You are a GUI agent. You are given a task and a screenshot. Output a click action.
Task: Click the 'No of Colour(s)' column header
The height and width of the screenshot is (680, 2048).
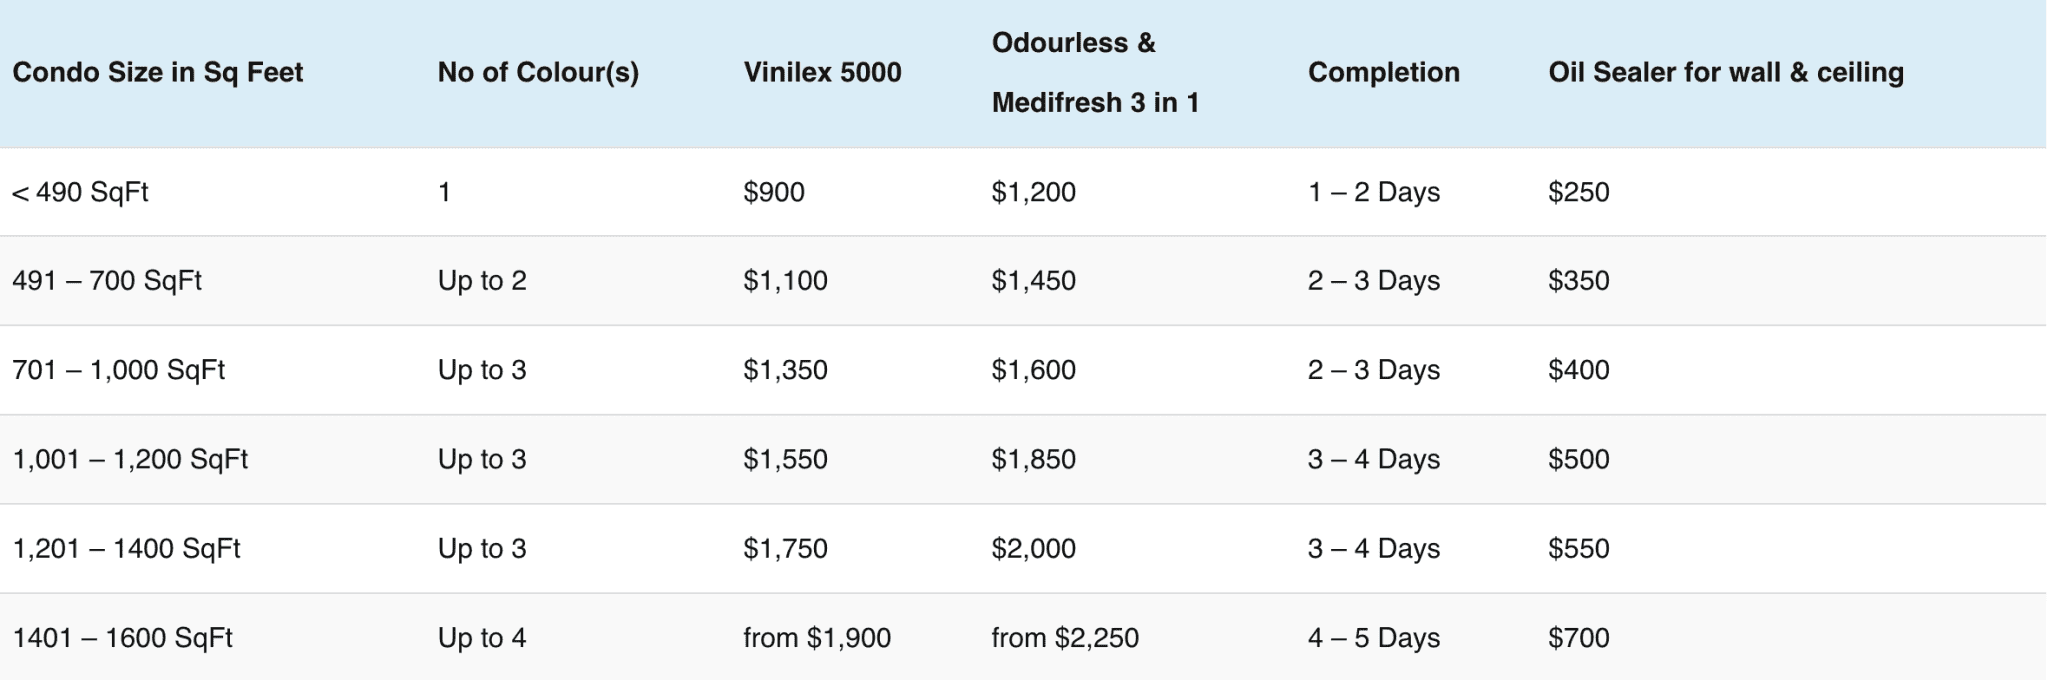(537, 72)
